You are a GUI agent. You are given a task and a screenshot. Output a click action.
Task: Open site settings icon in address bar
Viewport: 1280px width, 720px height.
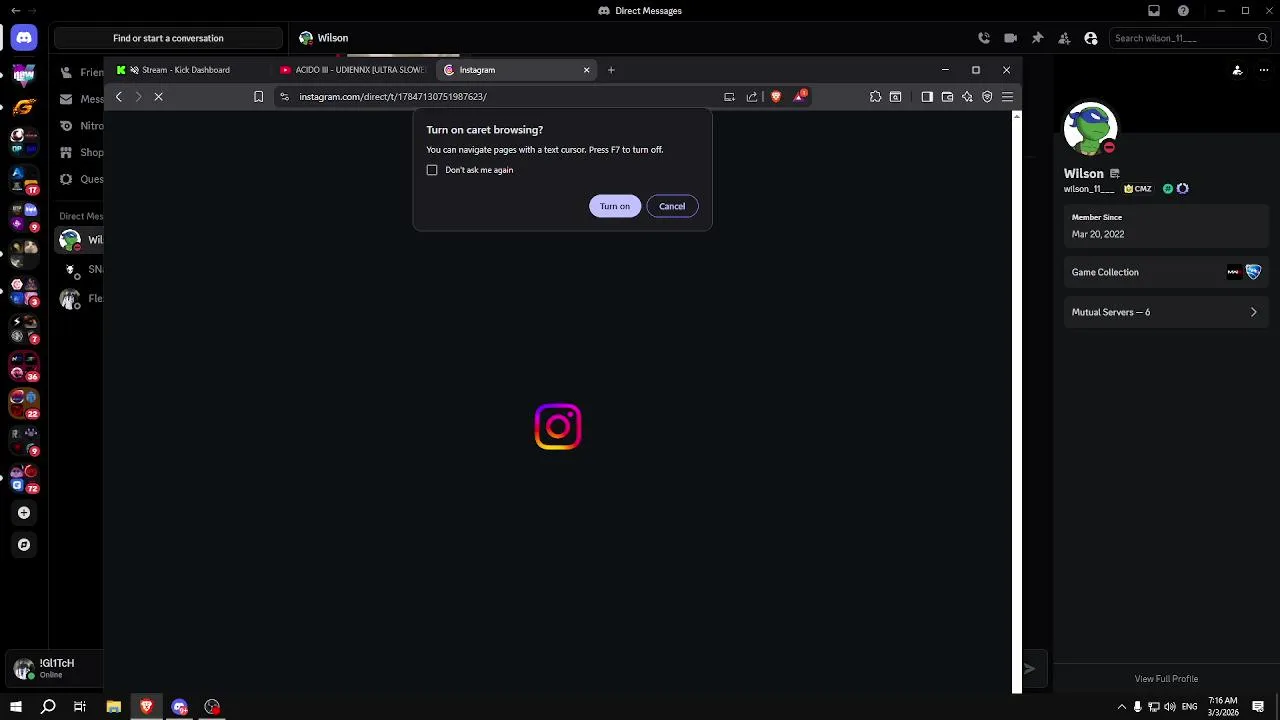[x=284, y=97]
